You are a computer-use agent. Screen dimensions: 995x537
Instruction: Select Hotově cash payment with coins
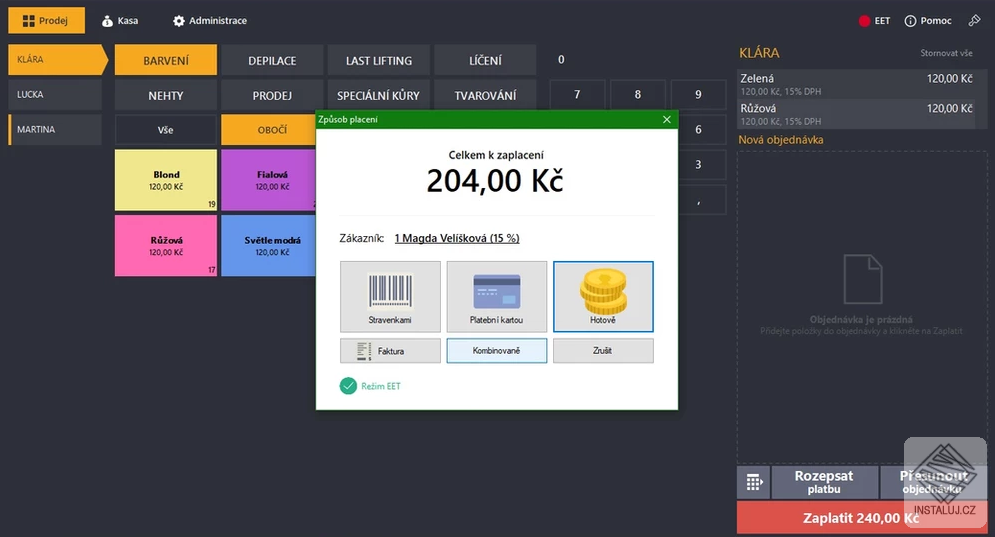pos(603,296)
